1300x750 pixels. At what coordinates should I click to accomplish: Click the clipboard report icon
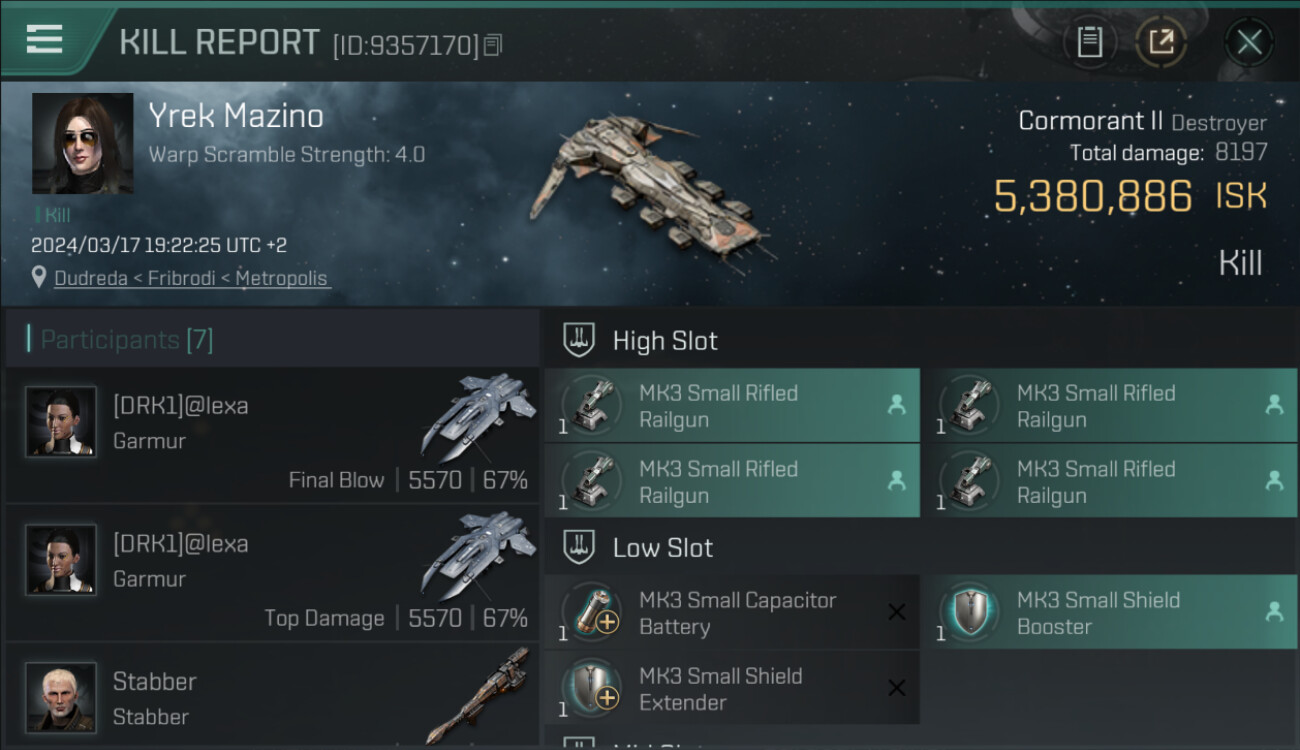1089,42
